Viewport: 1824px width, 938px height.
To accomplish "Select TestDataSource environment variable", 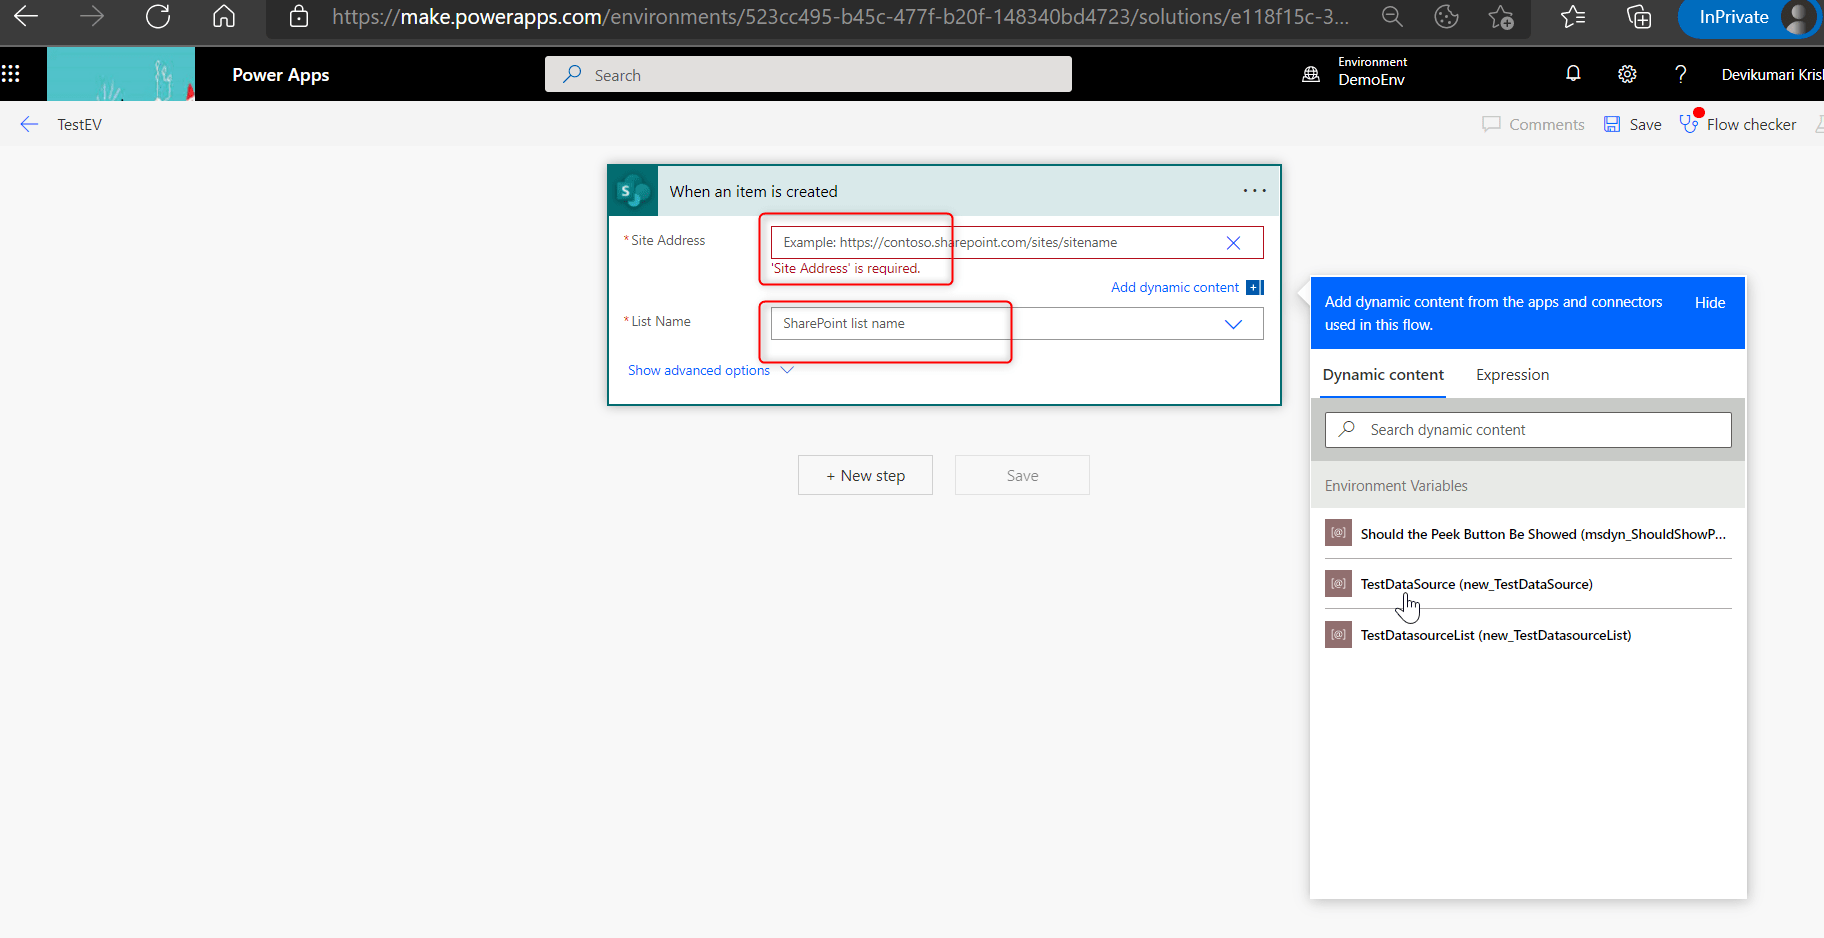I will pyautogui.click(x=1528, y=584).
